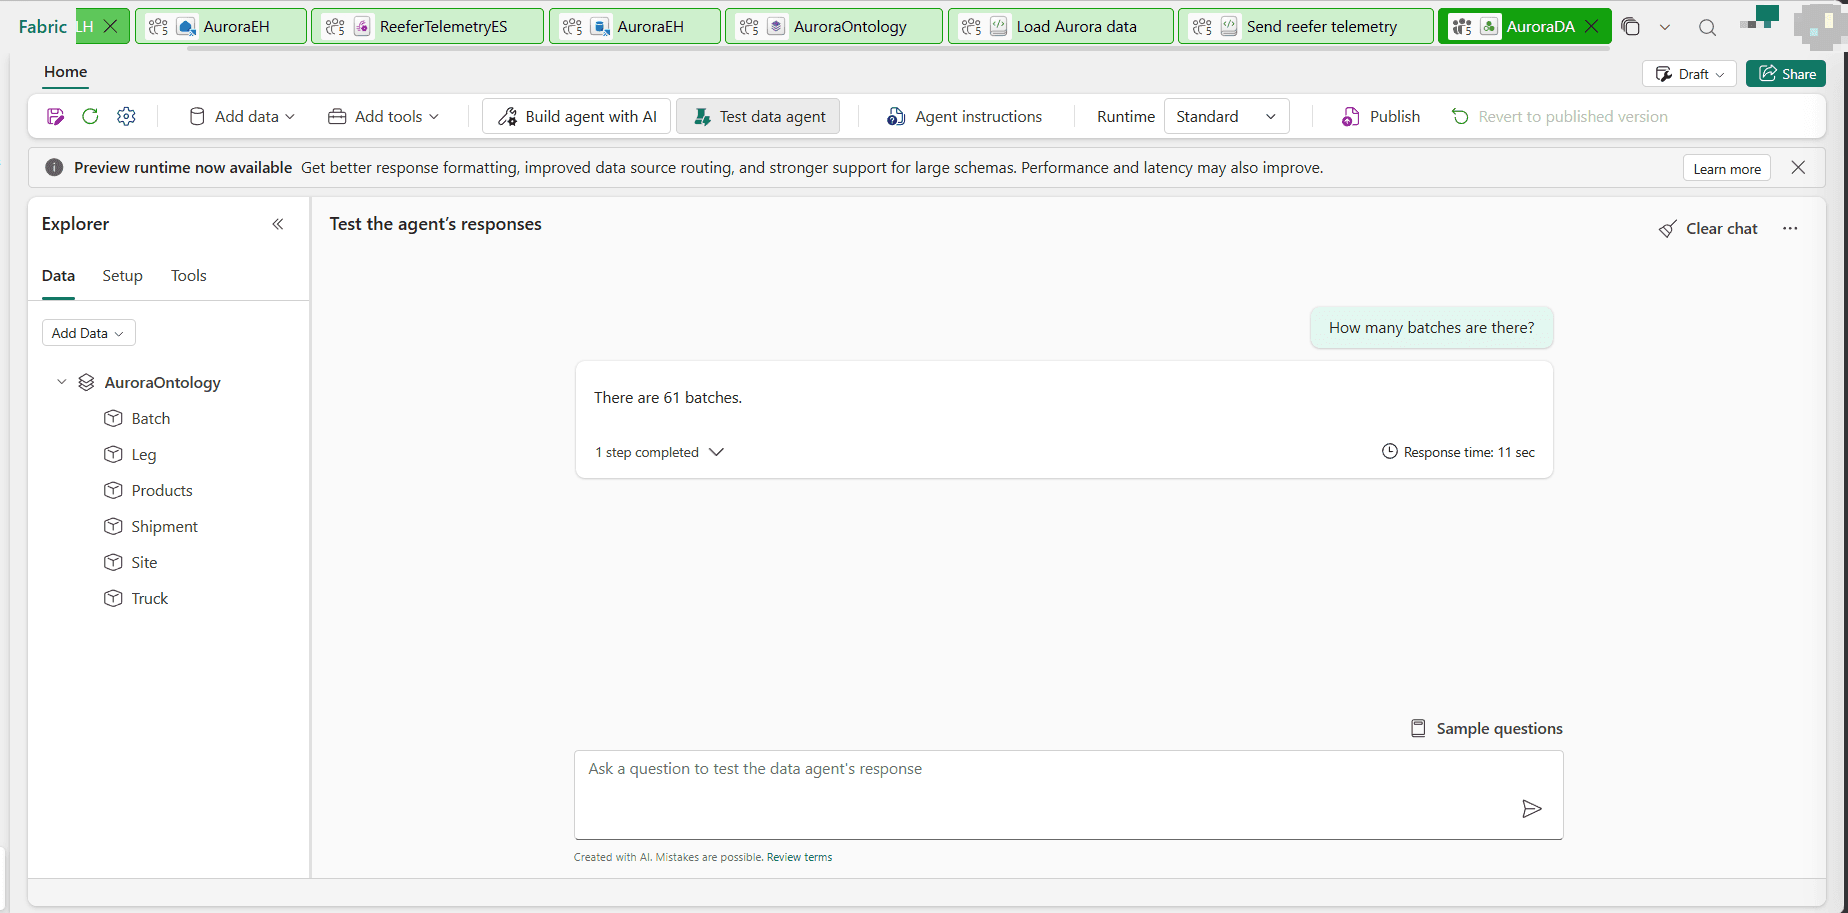Open chat more options ellipsis
This screenshot has width=1848, height=913.
coord(1790,229)
